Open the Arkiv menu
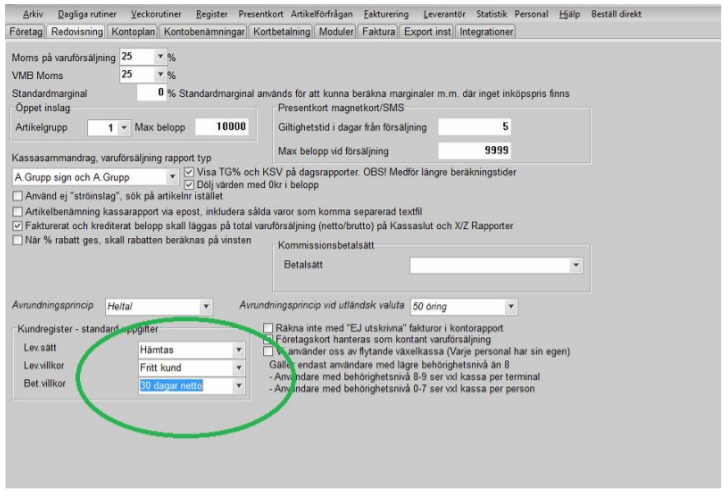Image resolution: width=728 pixels, height=496 pixels. [33, 16]
